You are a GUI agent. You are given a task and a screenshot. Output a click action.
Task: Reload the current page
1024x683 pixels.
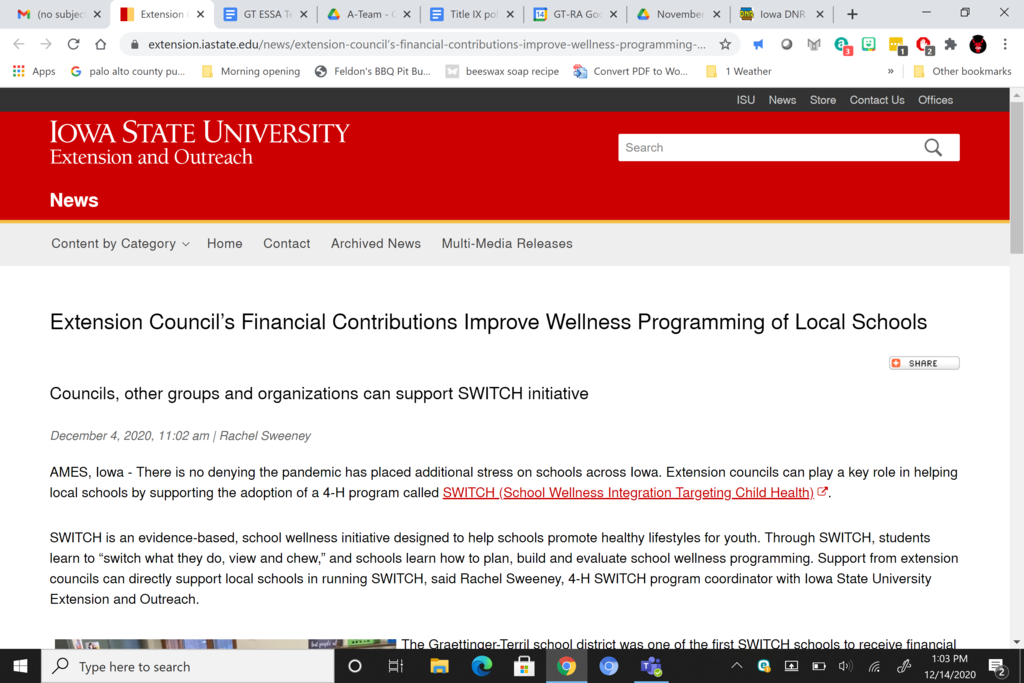73,44
